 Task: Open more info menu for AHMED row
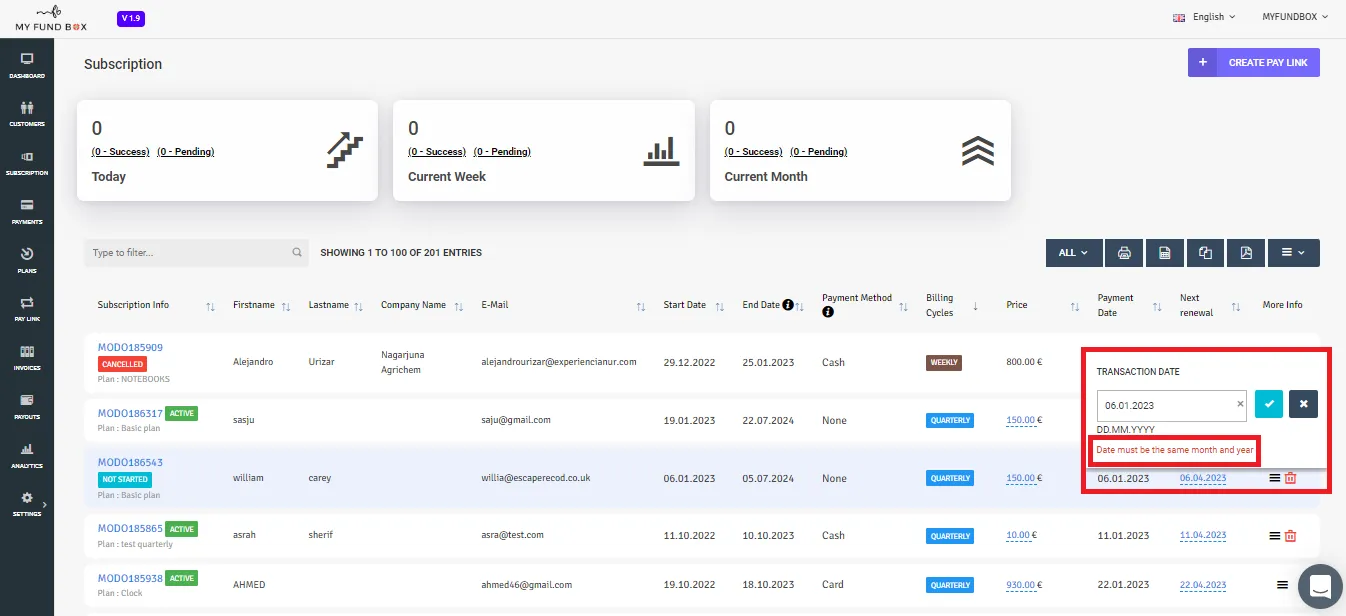pyautogui.click(x=1282, y=585)
